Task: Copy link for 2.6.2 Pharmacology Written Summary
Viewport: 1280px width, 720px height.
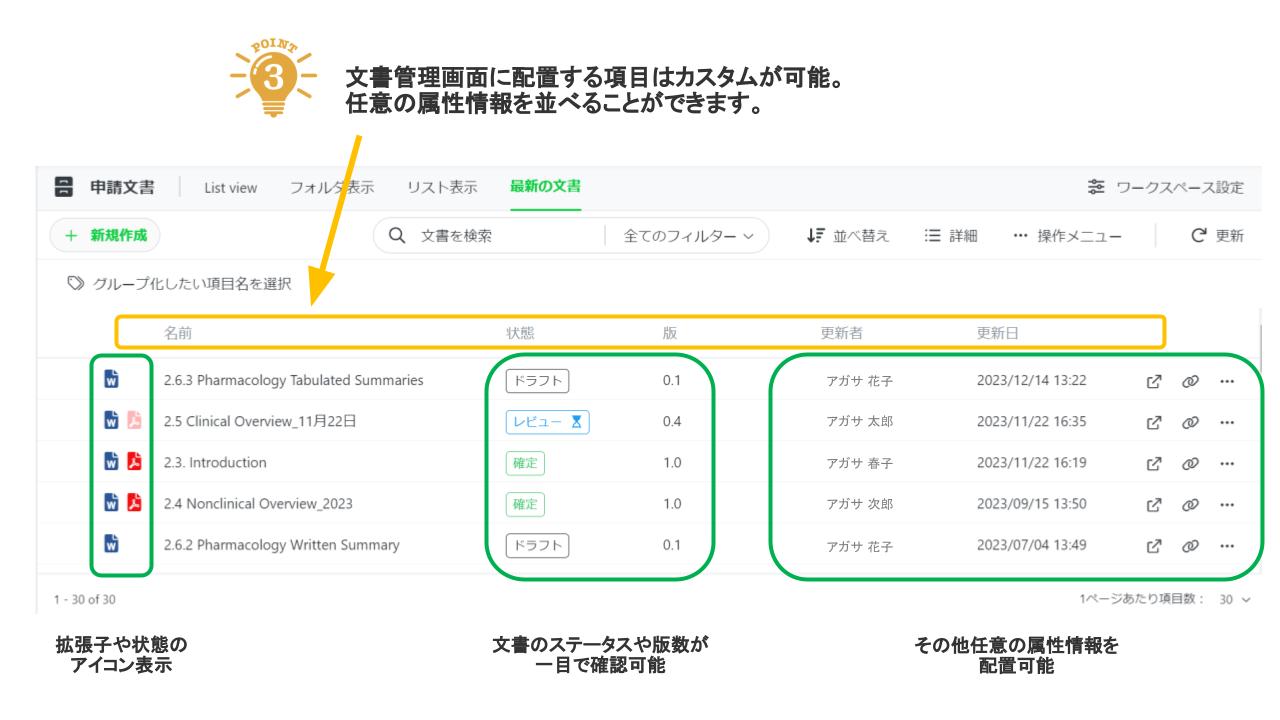Action: pyautogui.click(x=1192, y=546)
